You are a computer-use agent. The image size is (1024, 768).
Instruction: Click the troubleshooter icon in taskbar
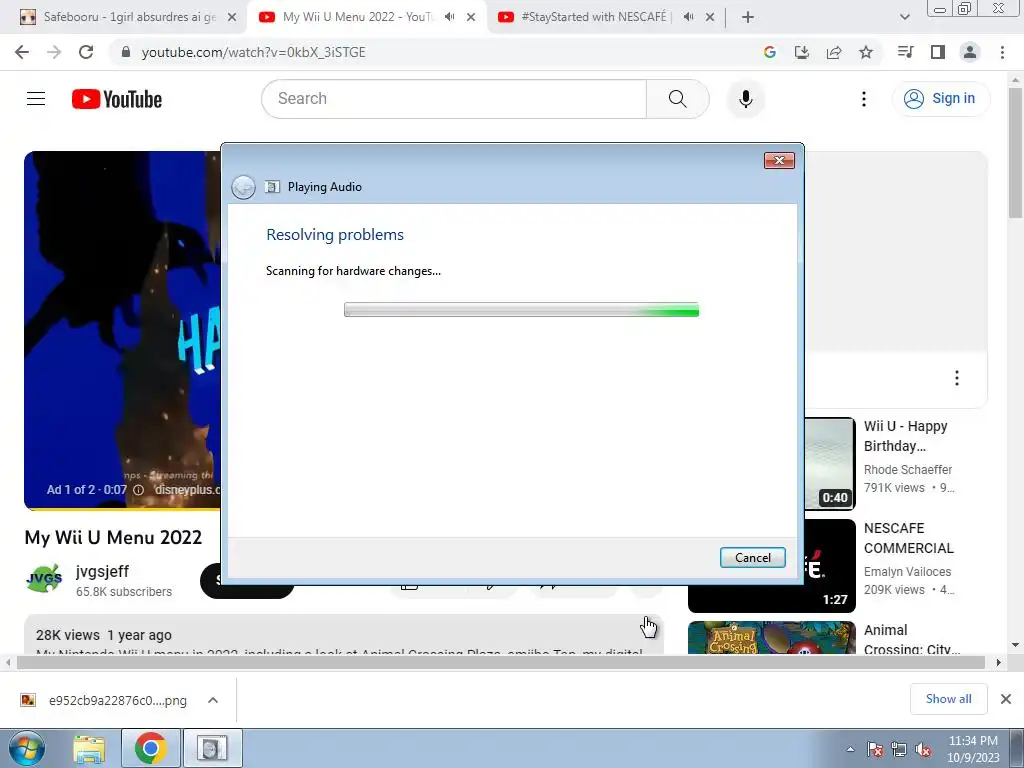coord(212,748)
